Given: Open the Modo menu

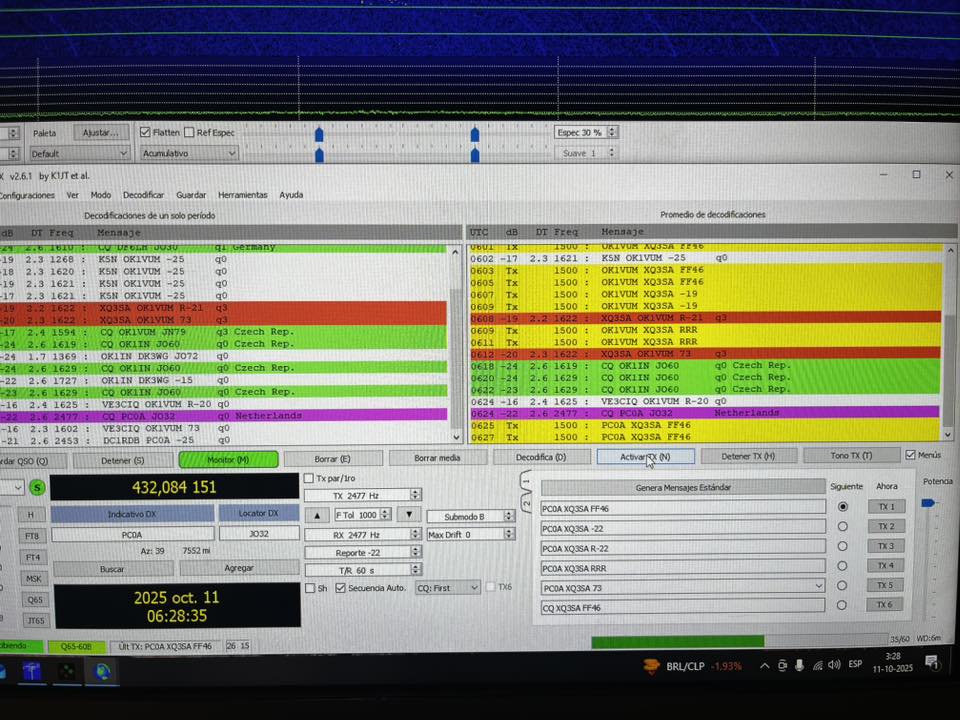Looking at the screenshot, I should 100,195.
